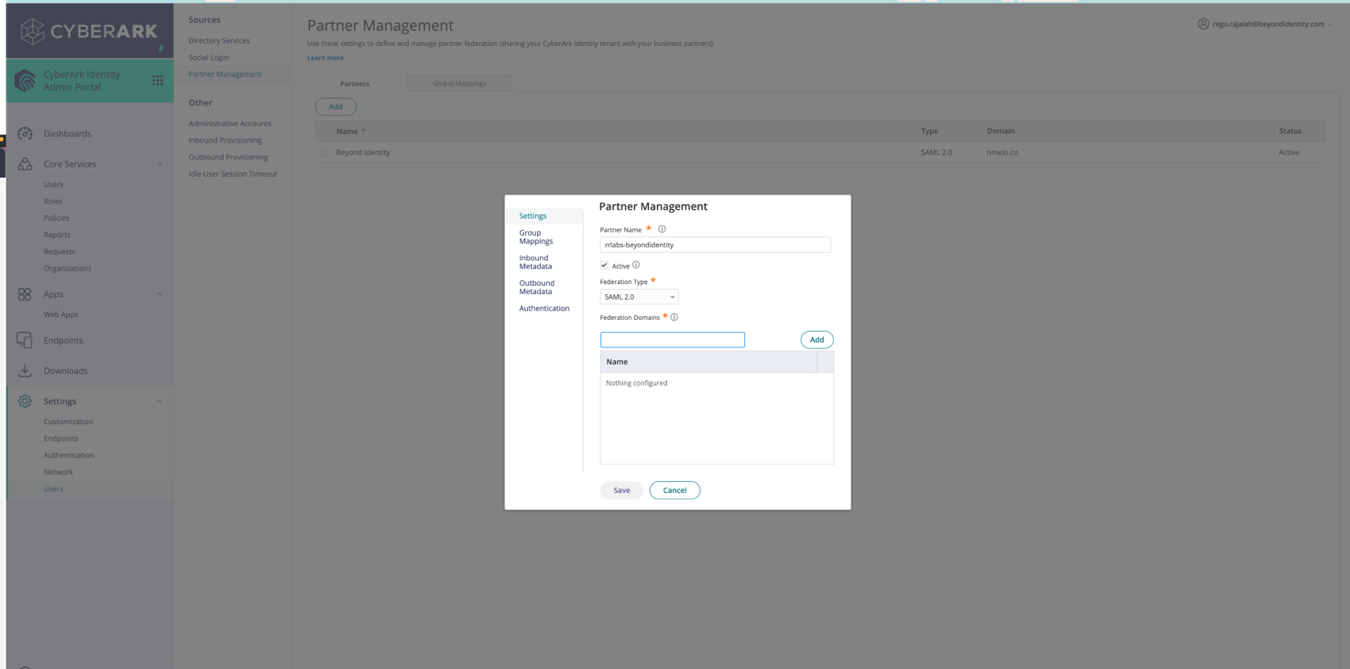Collapse the Core Services section chevron
The image size is (1350, 669).
(x=159, y=164)
